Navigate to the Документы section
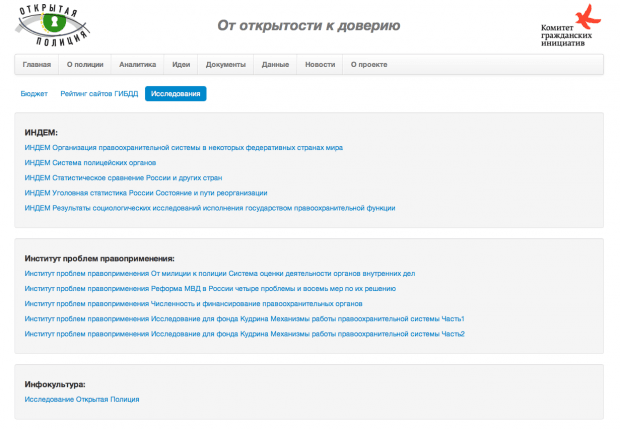 click(226, 64)
